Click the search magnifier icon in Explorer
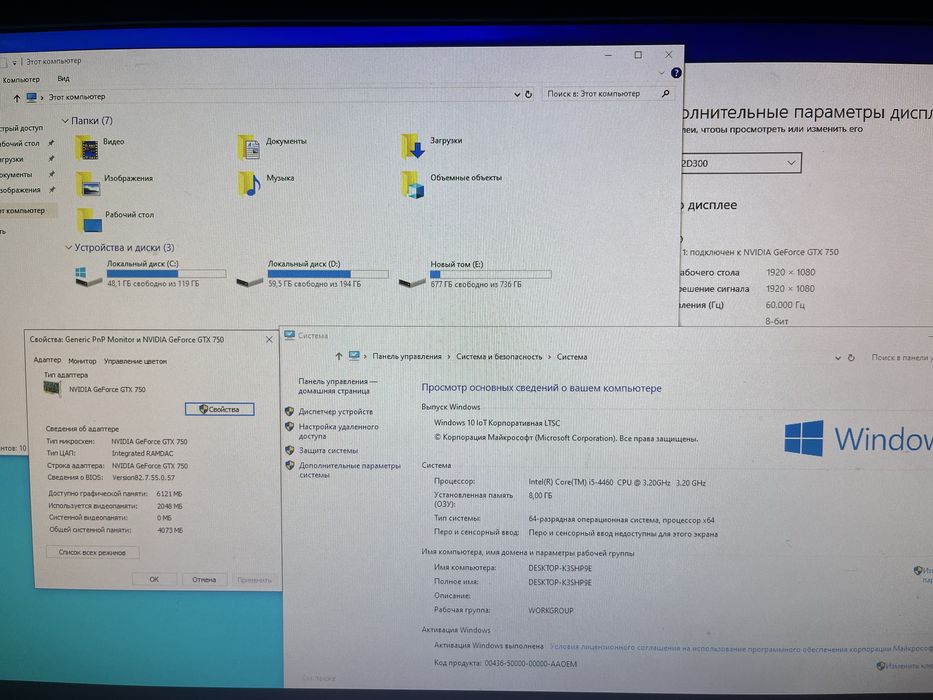 (x=665, y=93)
